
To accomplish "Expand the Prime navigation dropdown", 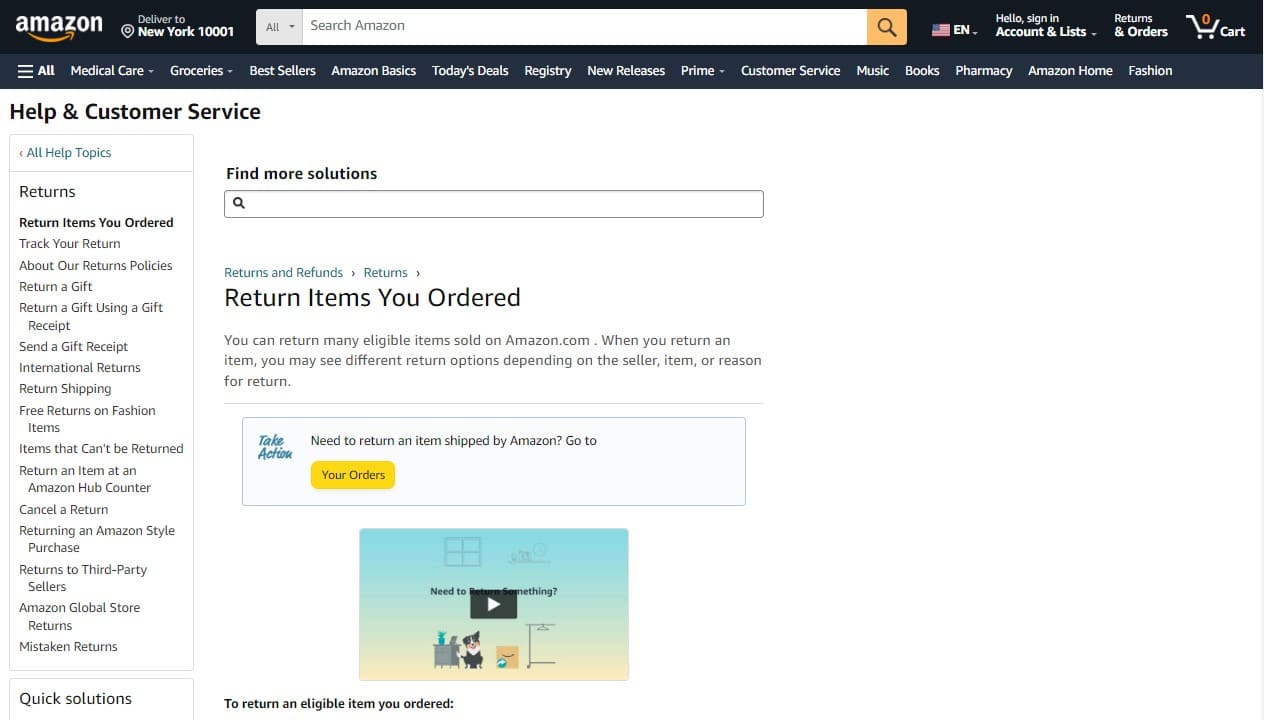I will (x=702, y=70).
